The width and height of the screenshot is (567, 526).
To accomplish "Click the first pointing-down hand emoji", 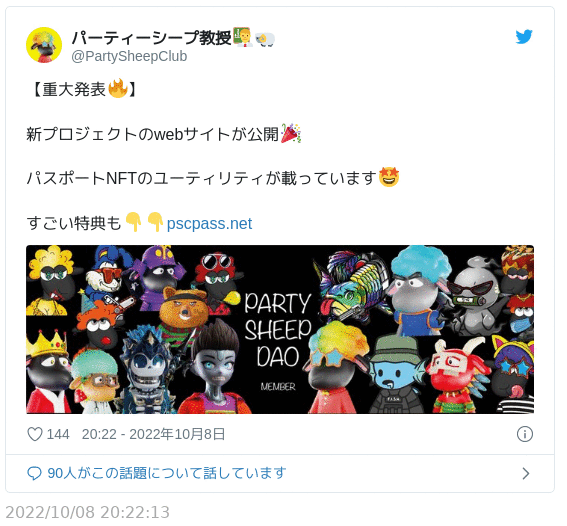I will point(133,222).
